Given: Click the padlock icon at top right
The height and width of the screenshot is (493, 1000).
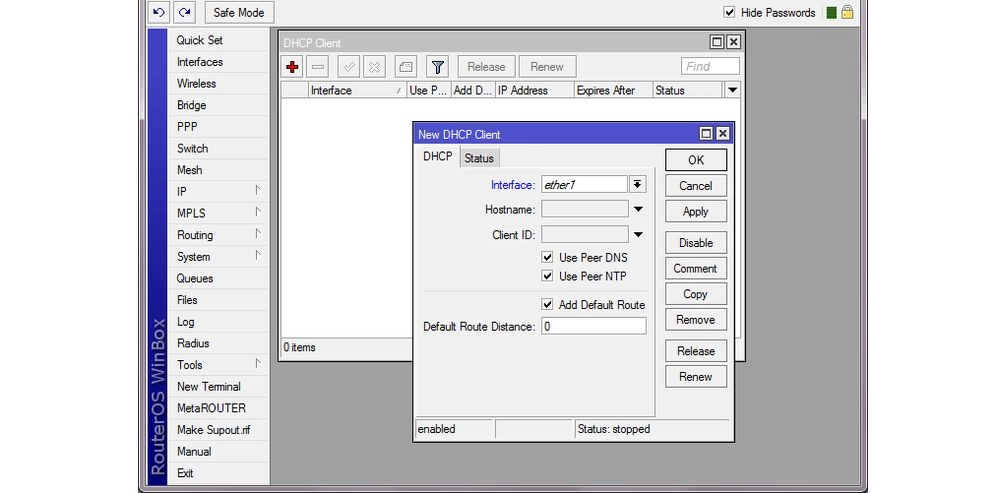Looking at the screenshot, I should pyautogui.click(x=847, y=12).
